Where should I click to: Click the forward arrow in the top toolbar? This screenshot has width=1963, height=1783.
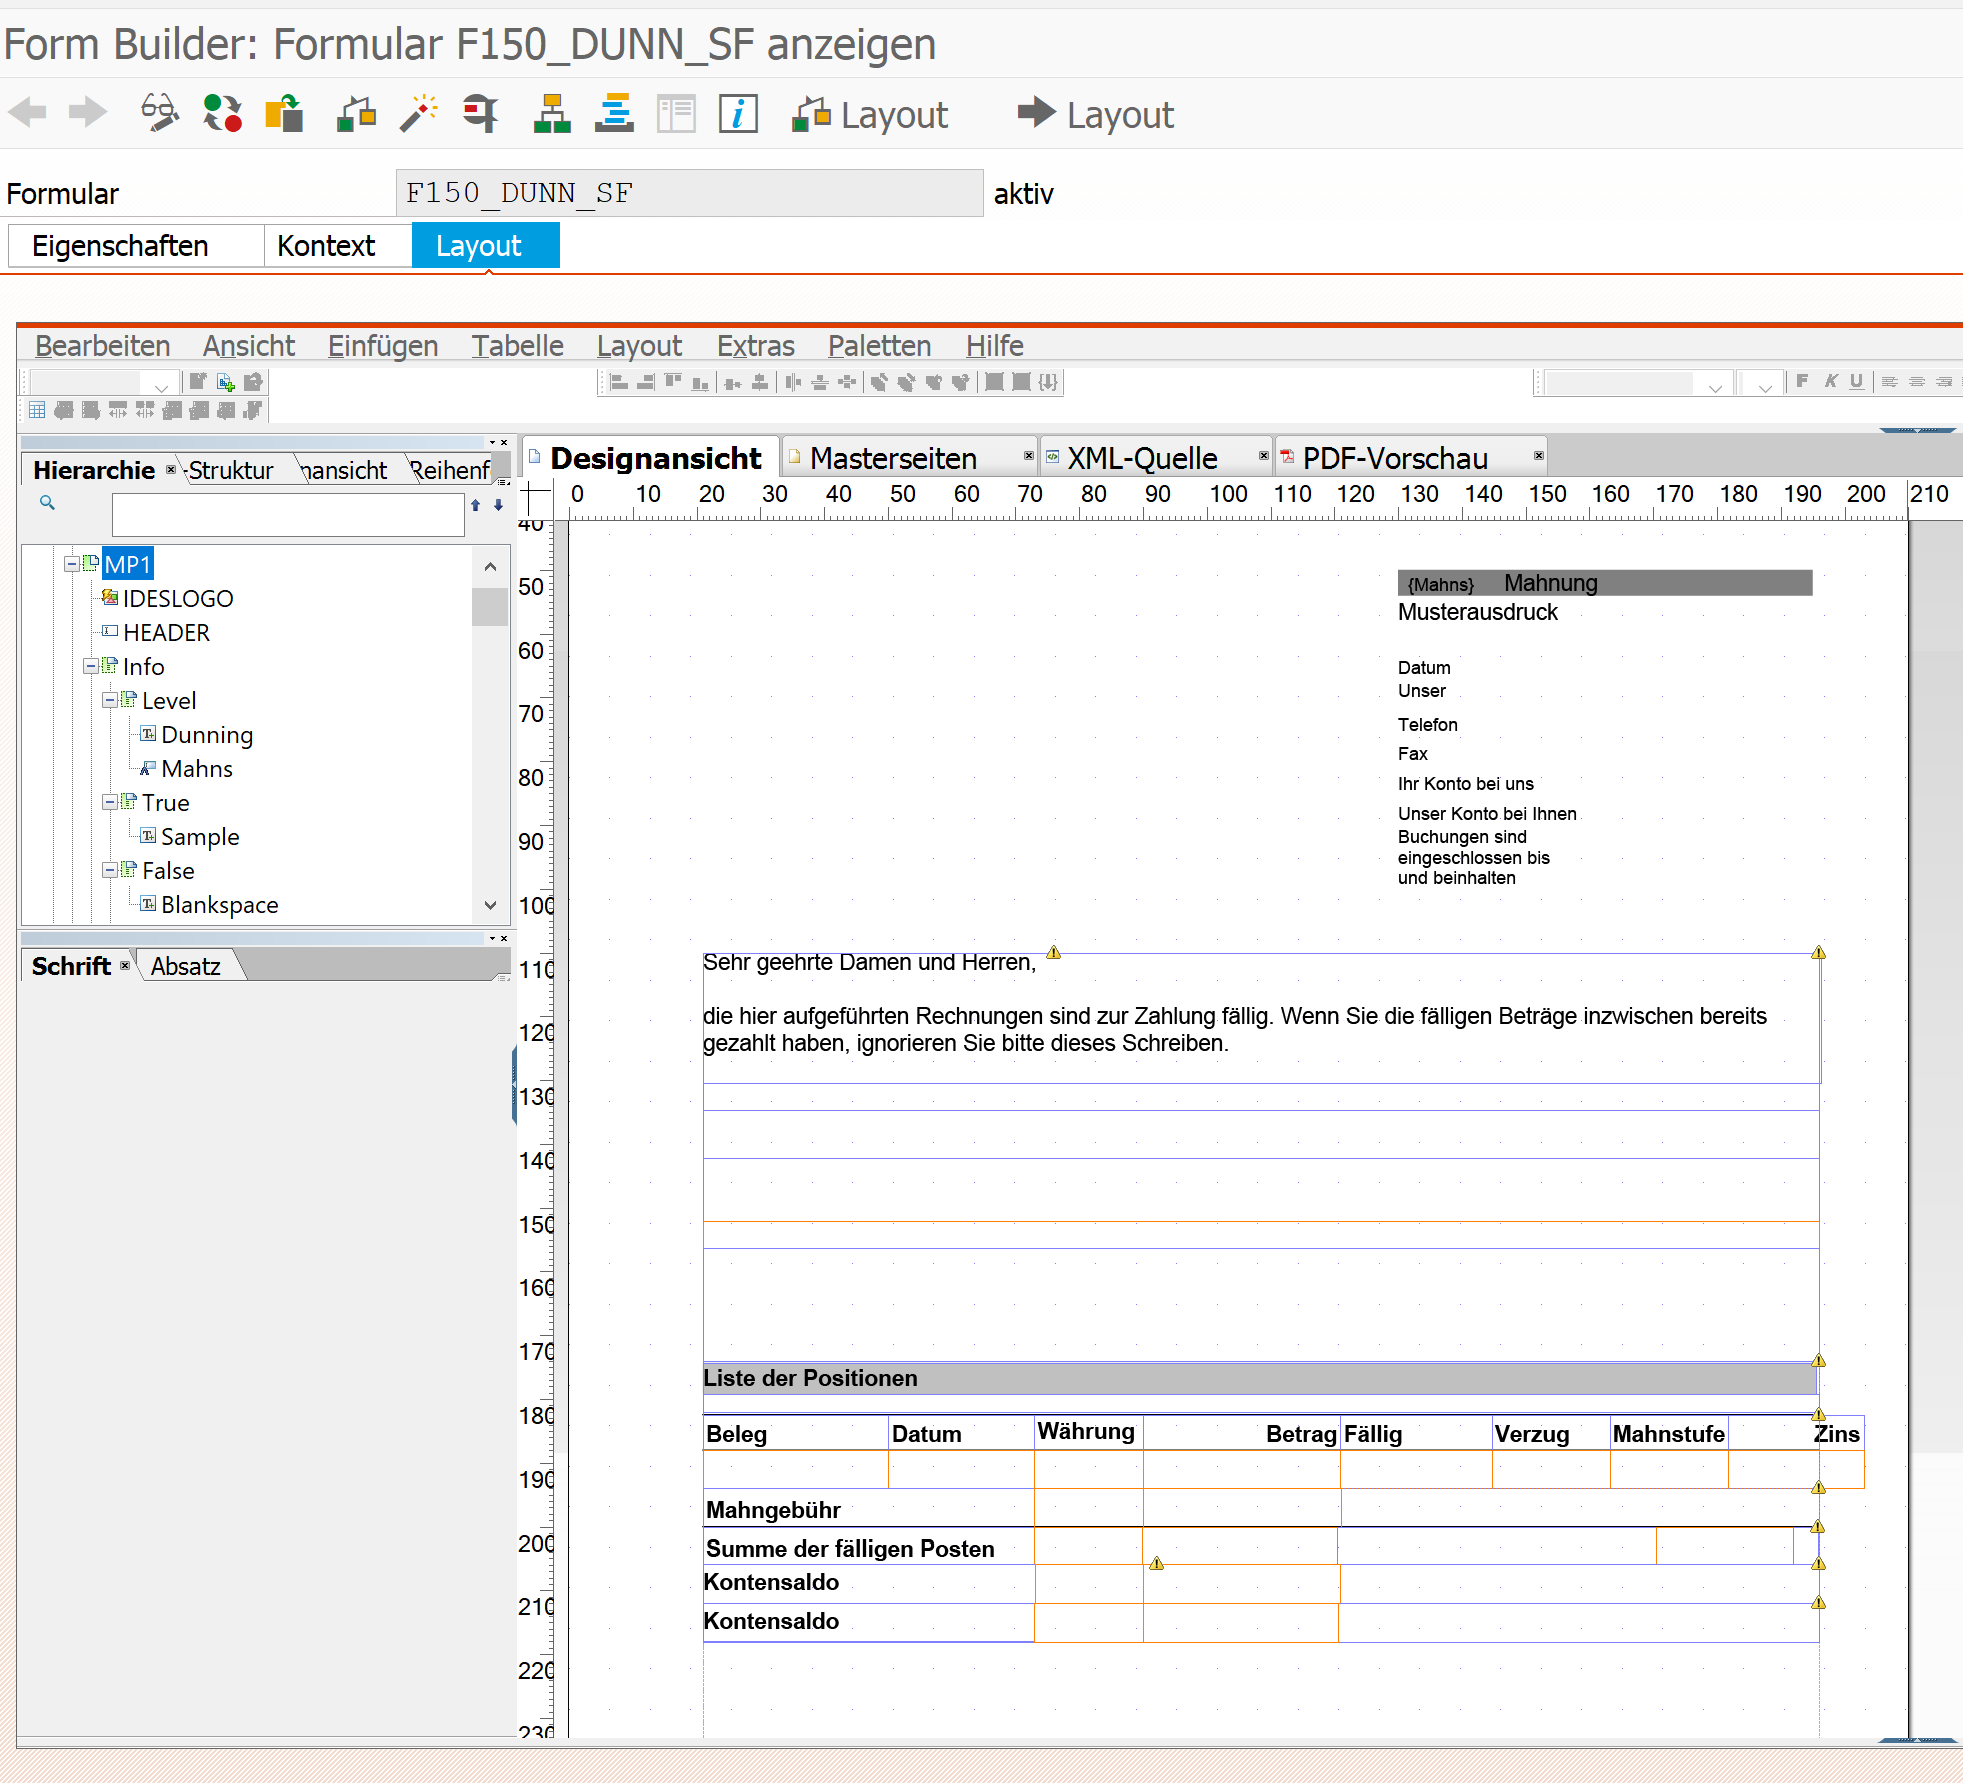(88, 112)
